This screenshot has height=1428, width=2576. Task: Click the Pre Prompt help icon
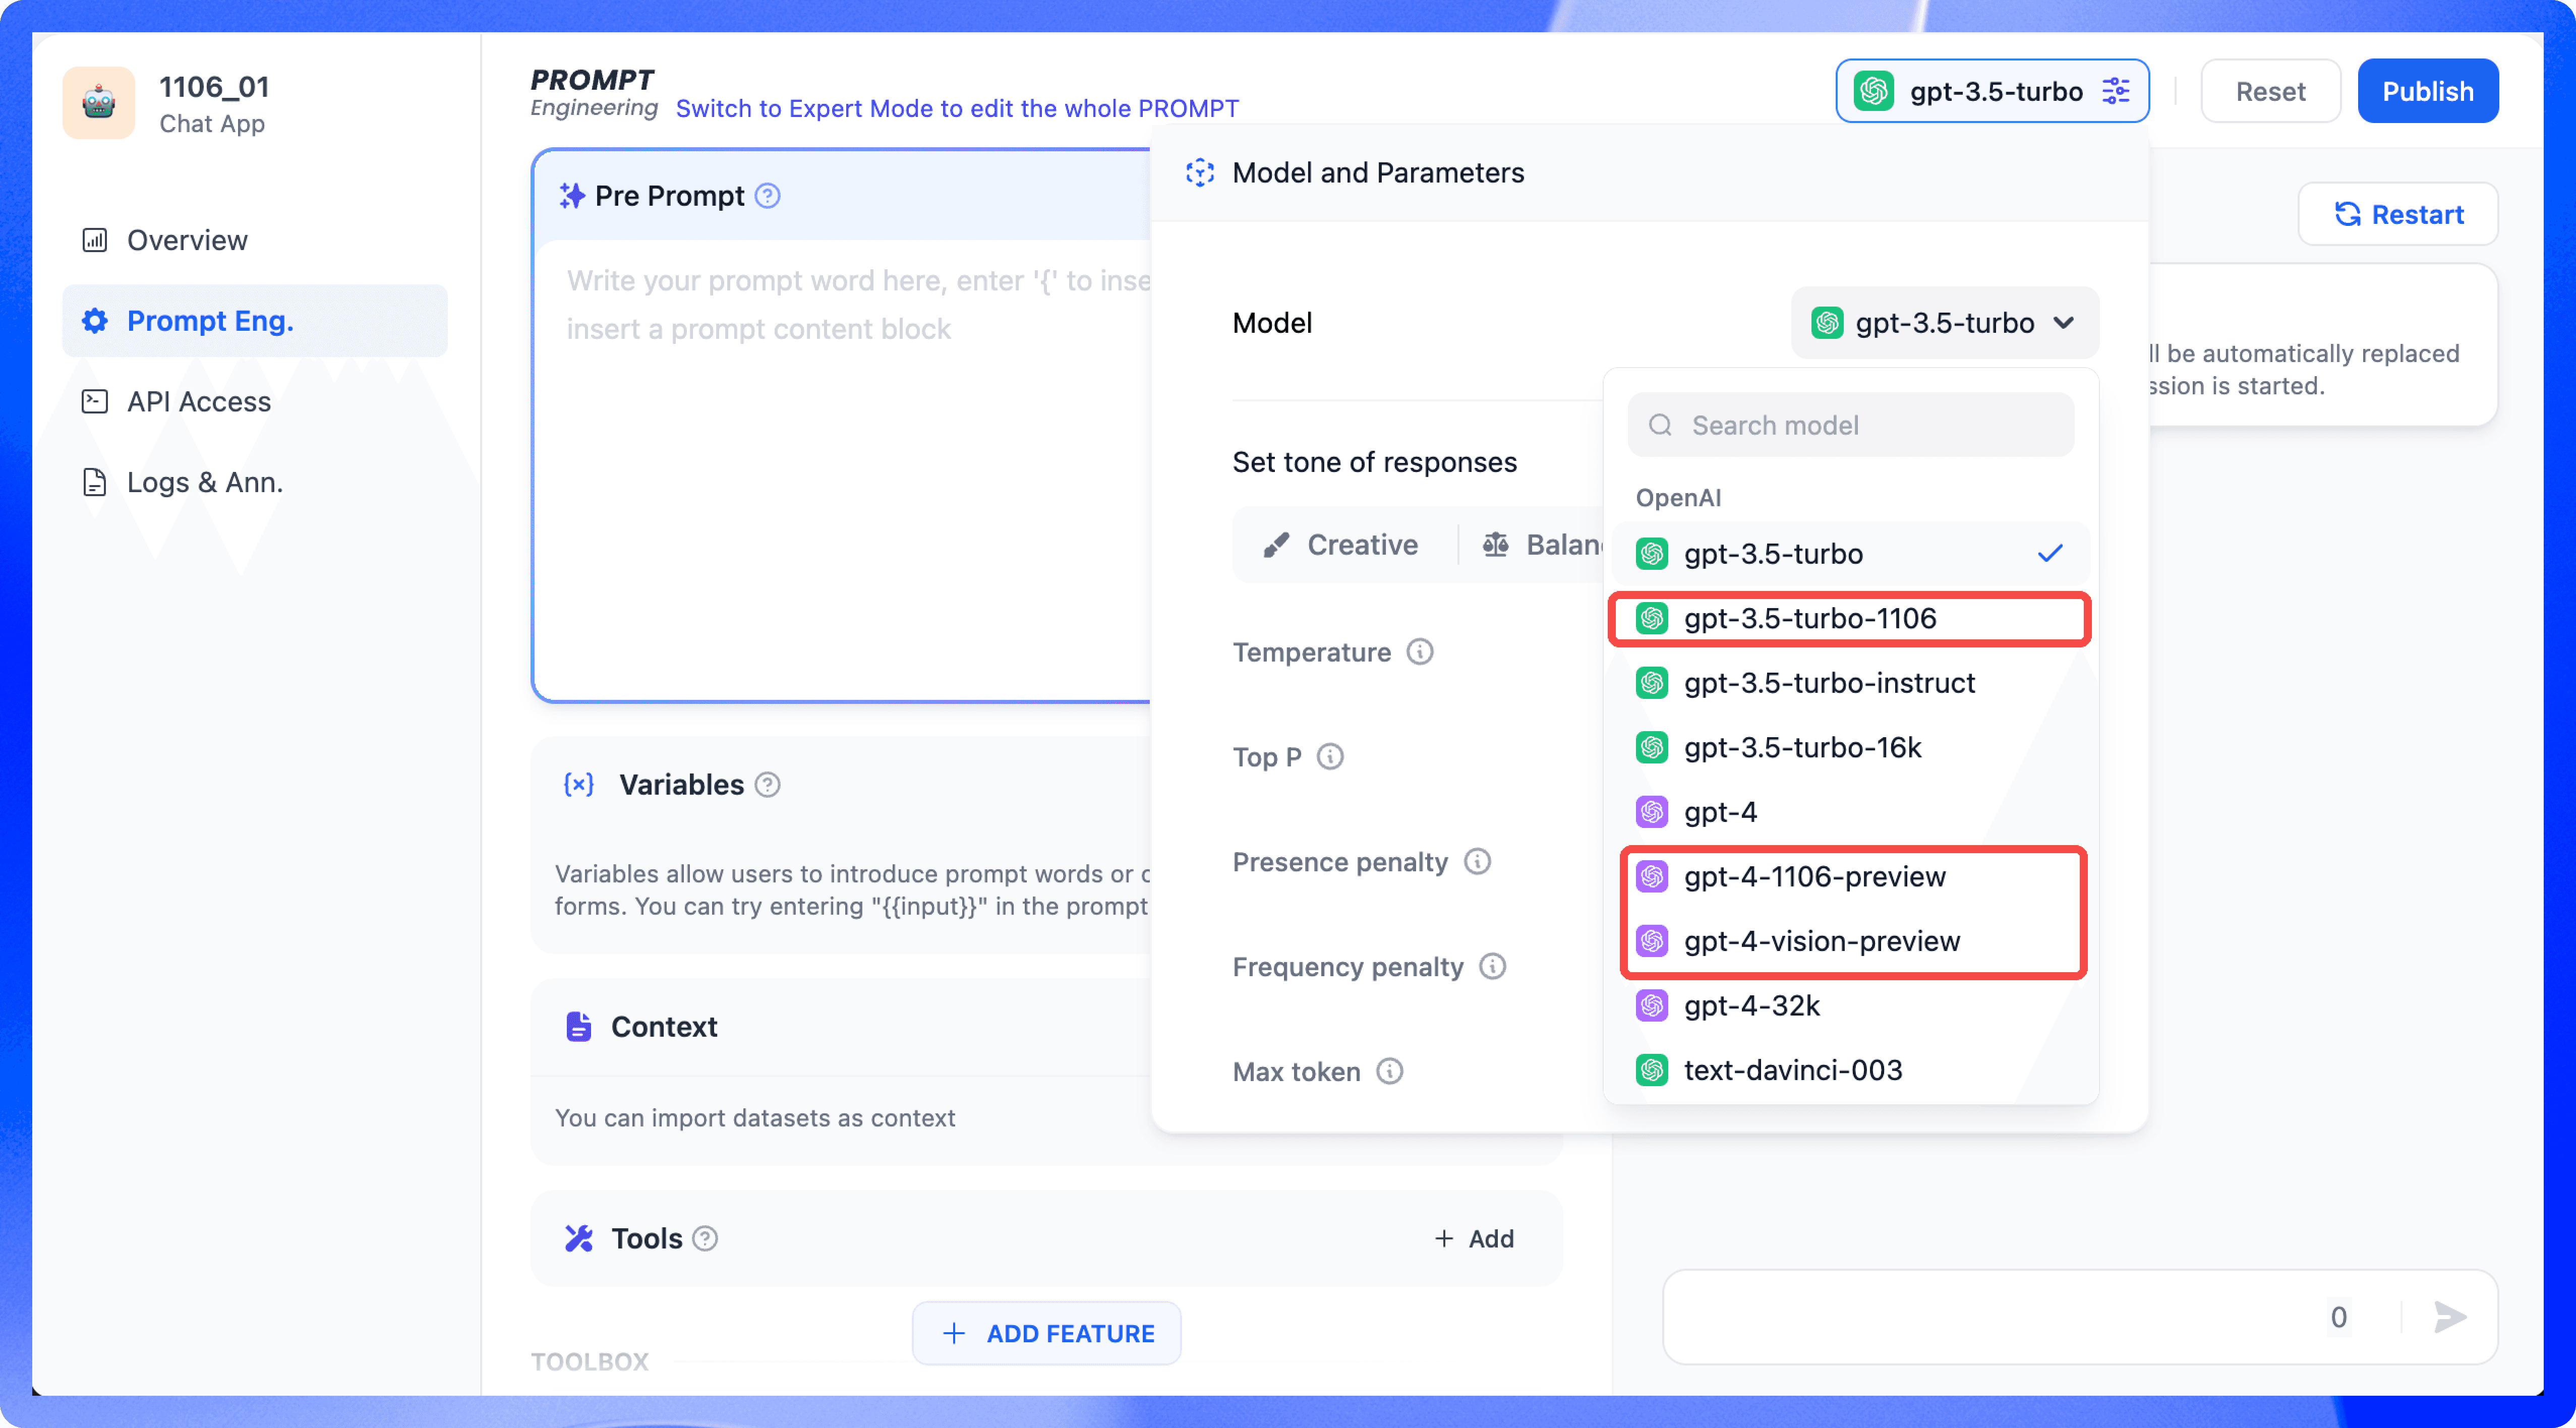[767, 196]
